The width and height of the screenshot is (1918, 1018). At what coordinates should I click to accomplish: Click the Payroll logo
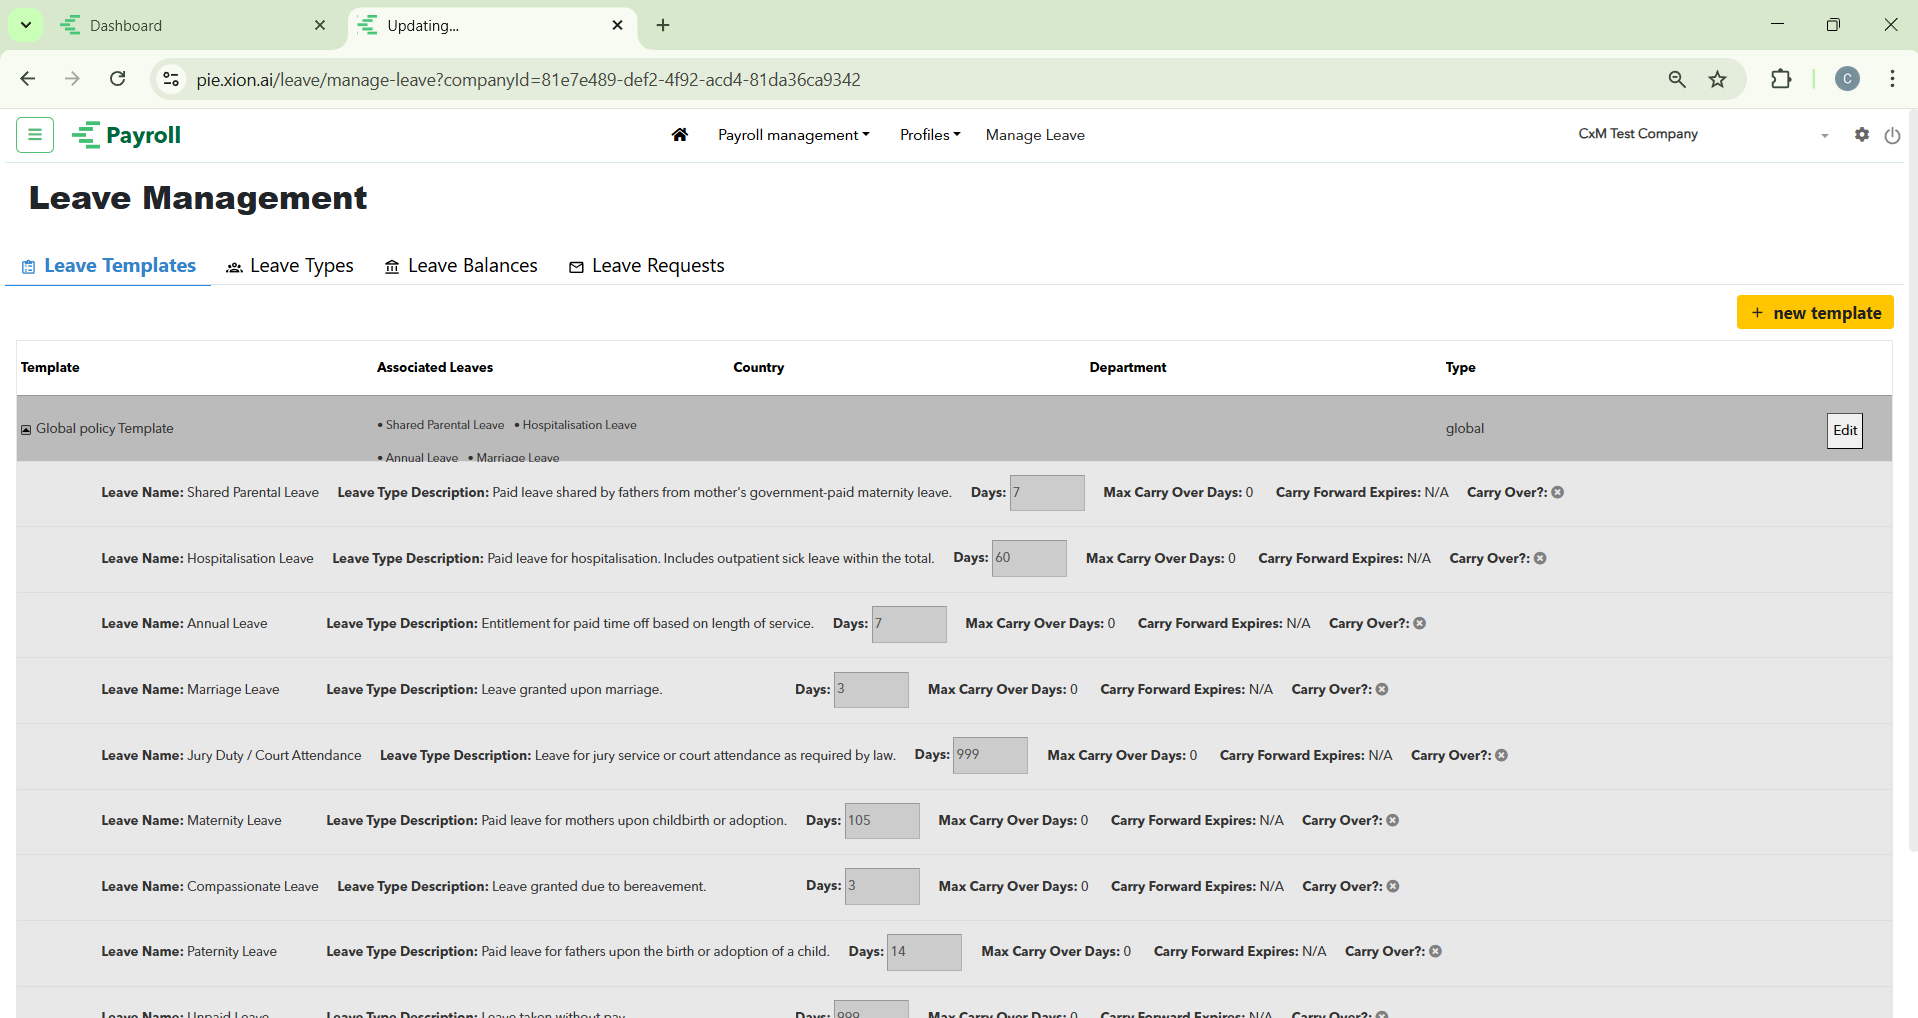coord(127,135)
